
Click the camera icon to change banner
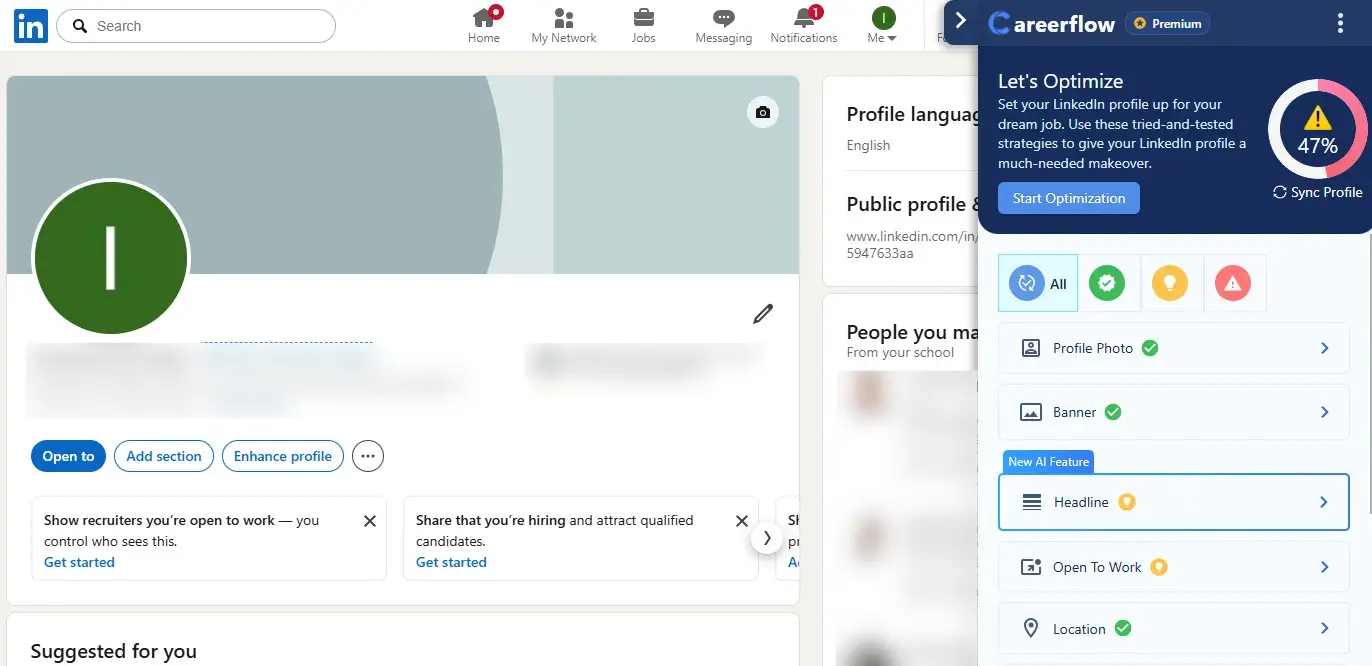763,112
